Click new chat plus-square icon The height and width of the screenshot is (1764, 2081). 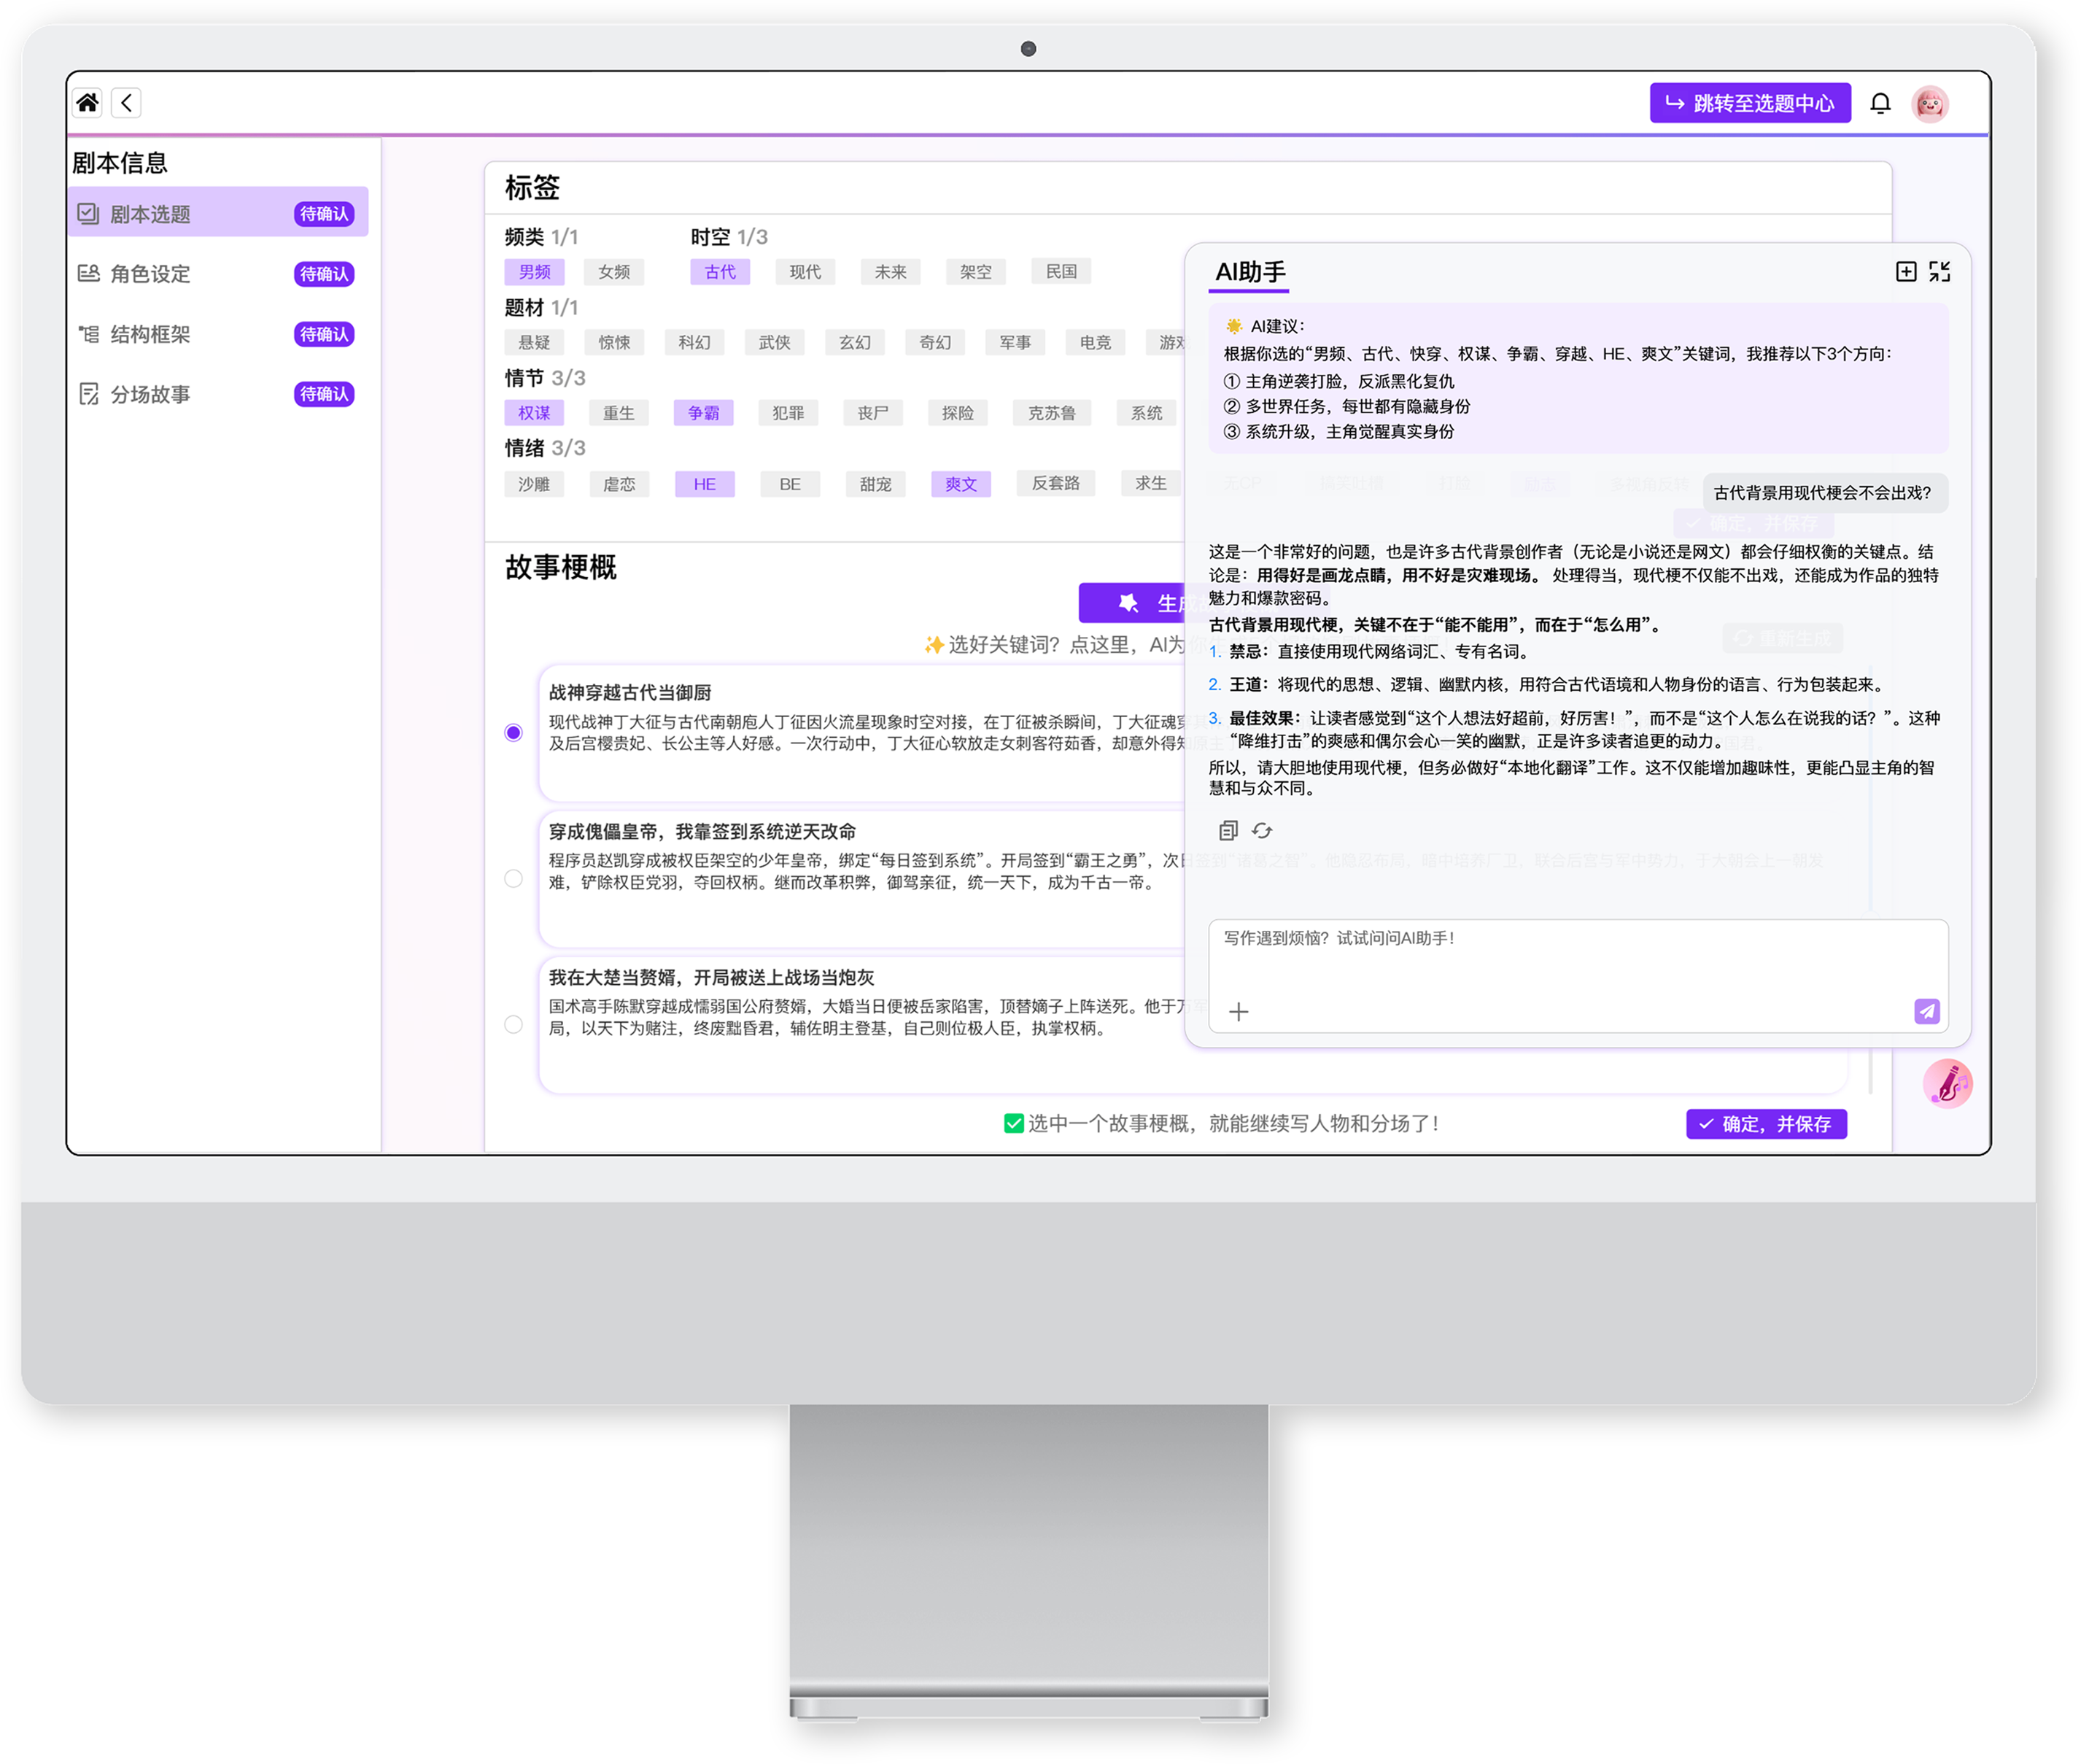click(1906, 271)
